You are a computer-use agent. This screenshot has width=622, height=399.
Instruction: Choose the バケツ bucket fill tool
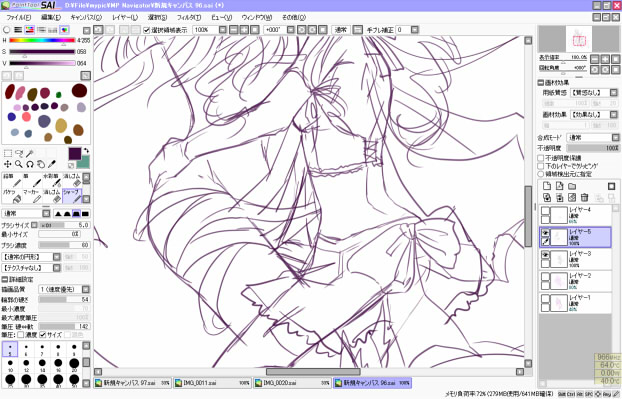point(12,196)
